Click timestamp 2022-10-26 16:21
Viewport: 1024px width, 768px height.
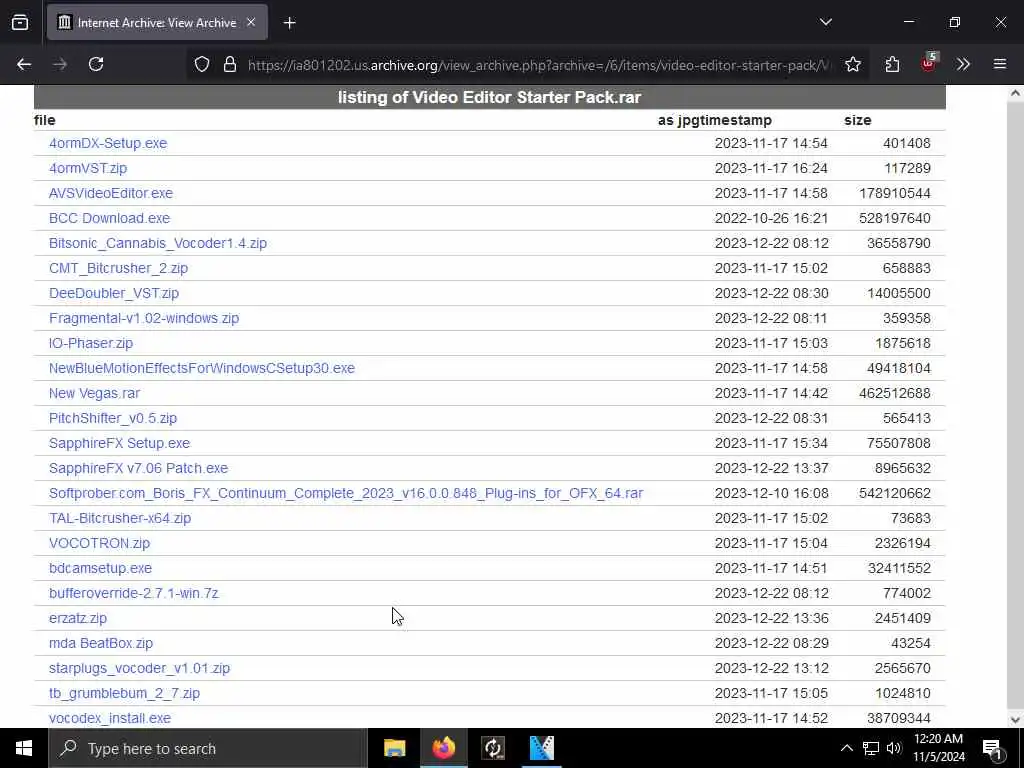click(x=771, y=218)
